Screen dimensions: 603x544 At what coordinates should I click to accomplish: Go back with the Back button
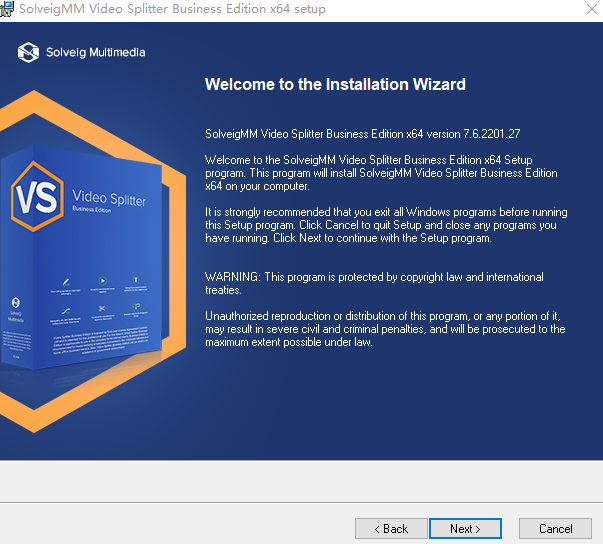[x=391, y=529]
